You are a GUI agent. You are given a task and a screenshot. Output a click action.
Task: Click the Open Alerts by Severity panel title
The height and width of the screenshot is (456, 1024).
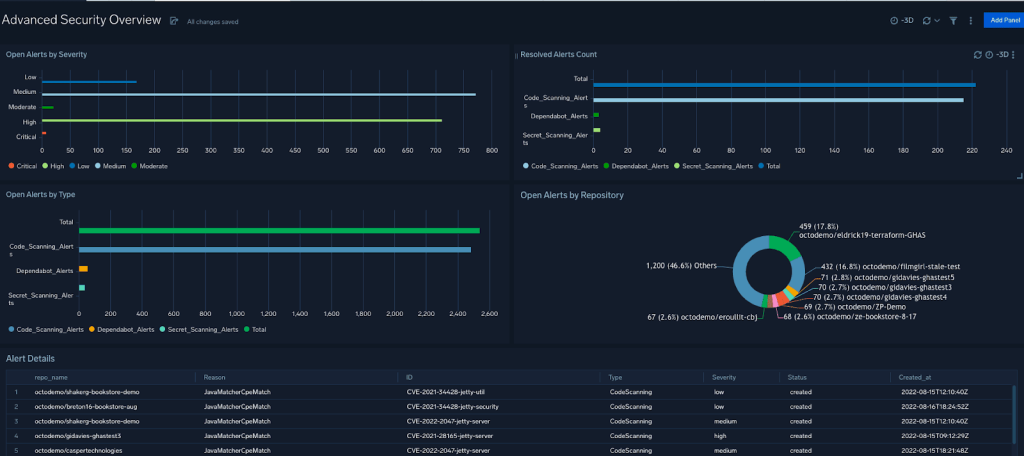coord(46,55)
